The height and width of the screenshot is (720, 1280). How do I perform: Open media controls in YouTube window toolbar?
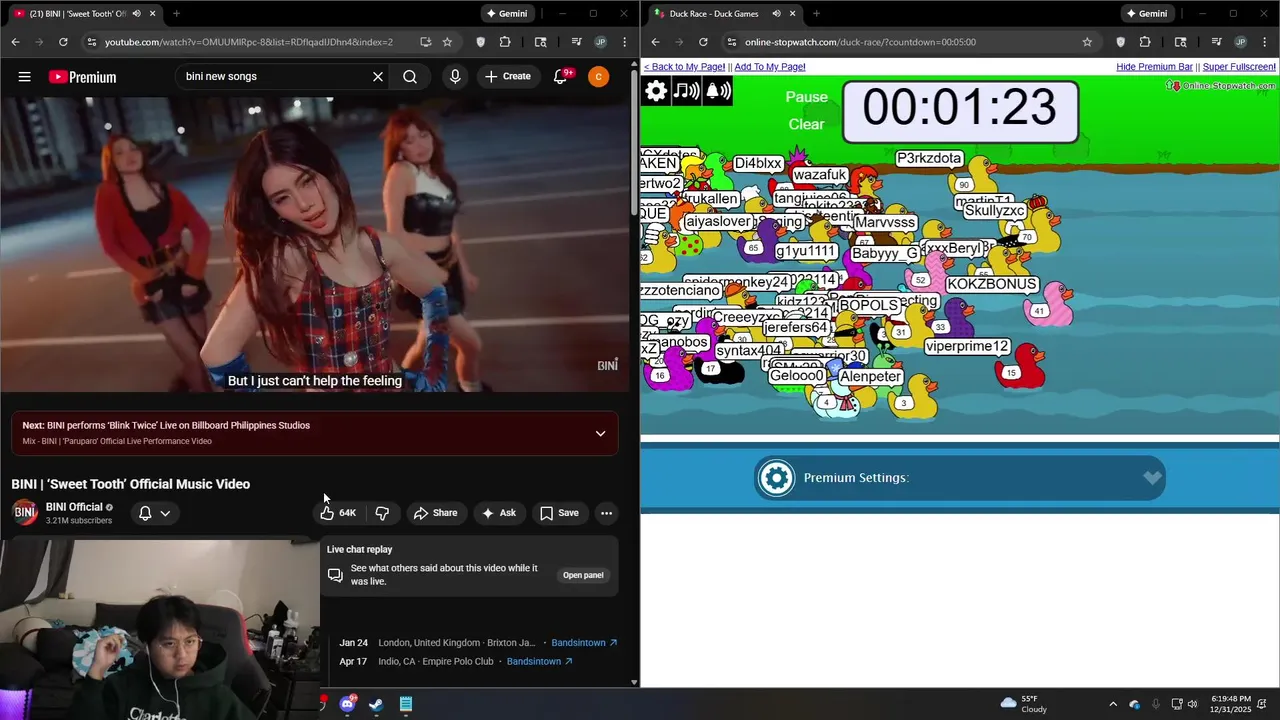(576, 42)
